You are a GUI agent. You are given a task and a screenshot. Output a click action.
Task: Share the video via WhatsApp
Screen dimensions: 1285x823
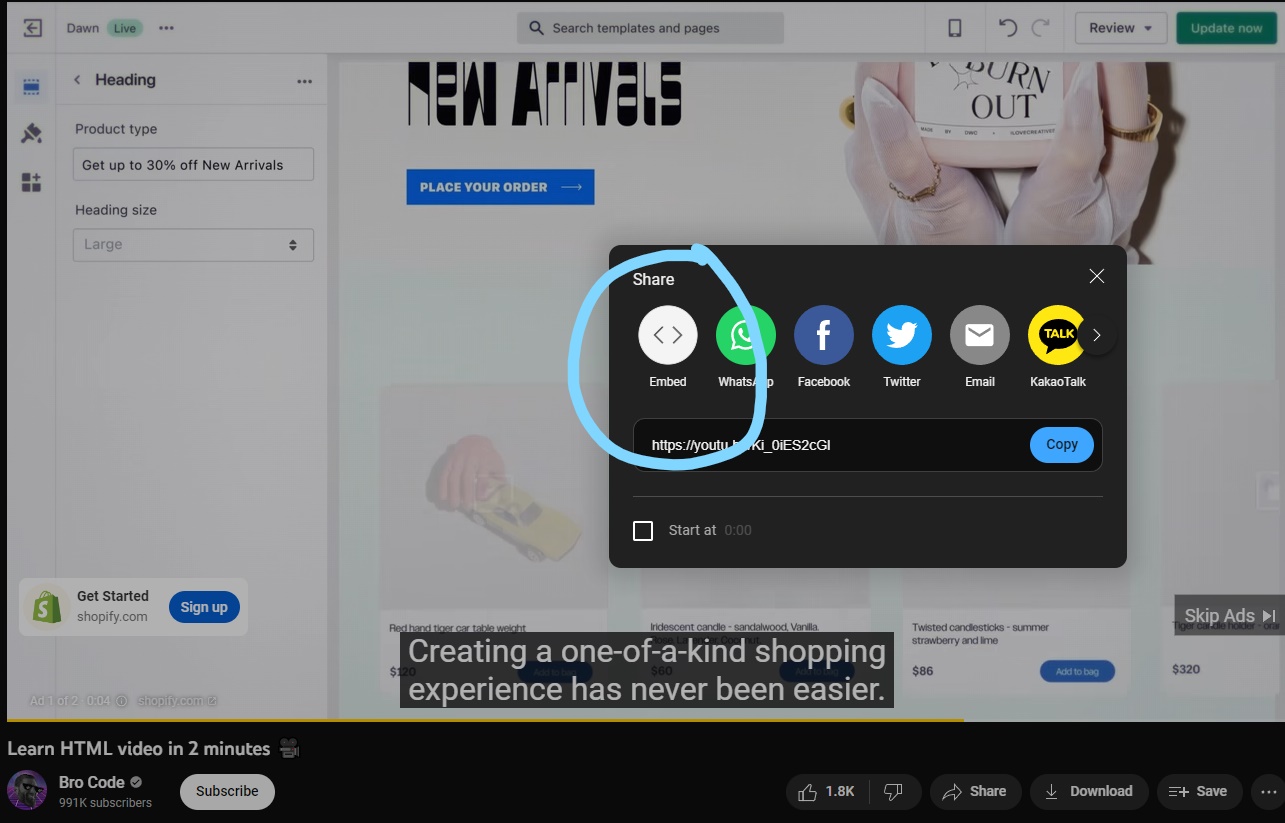point(745,336)
